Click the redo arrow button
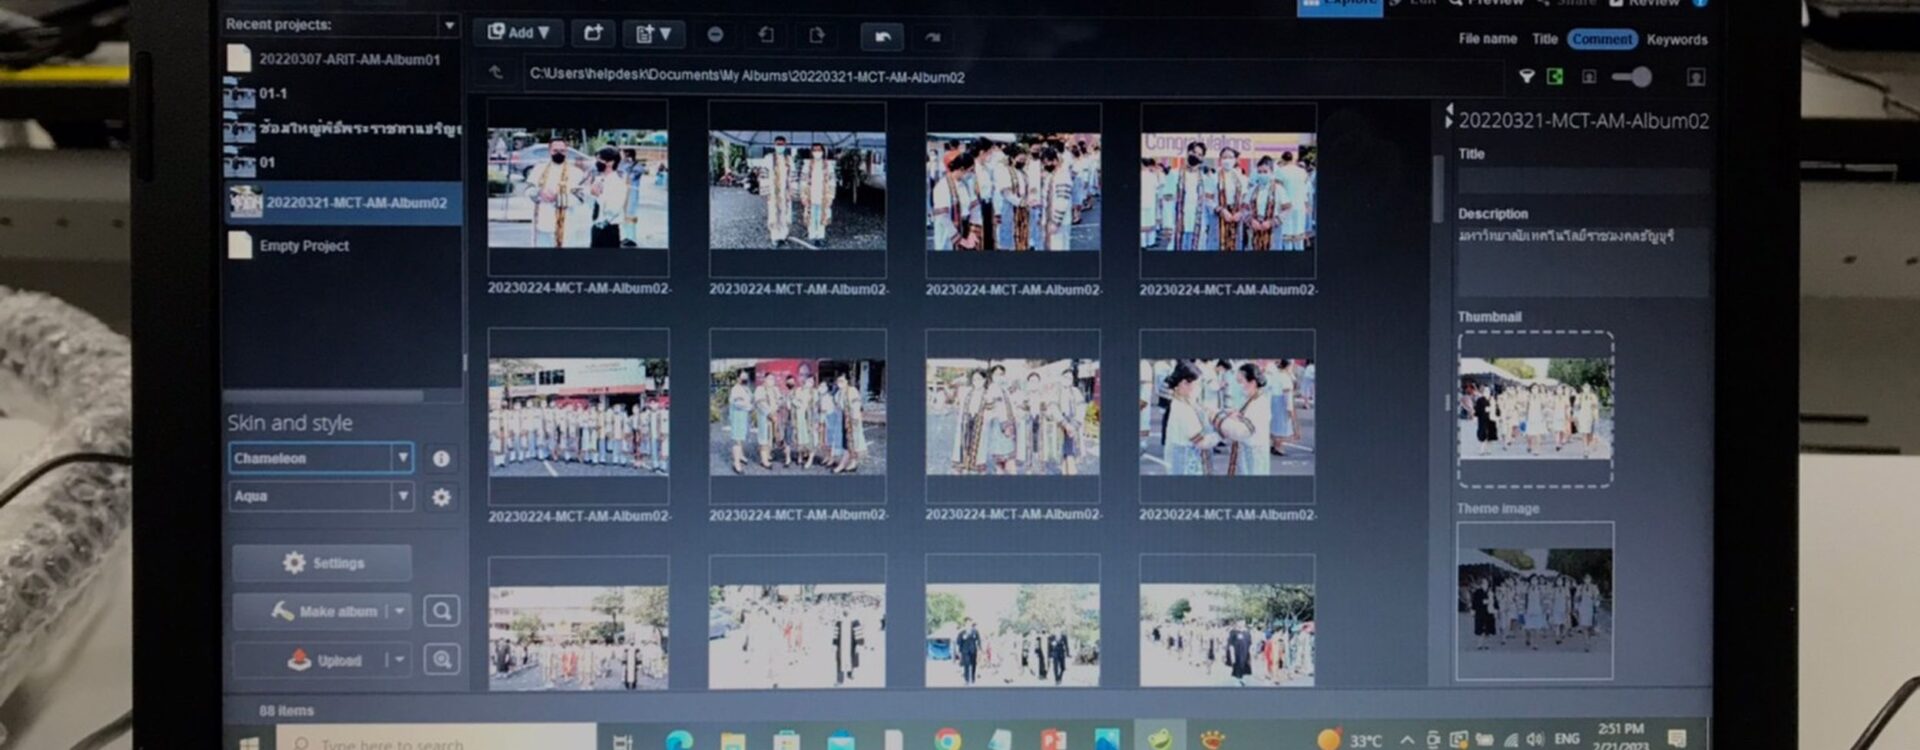 pyautogui.click(x=933, y=38)
